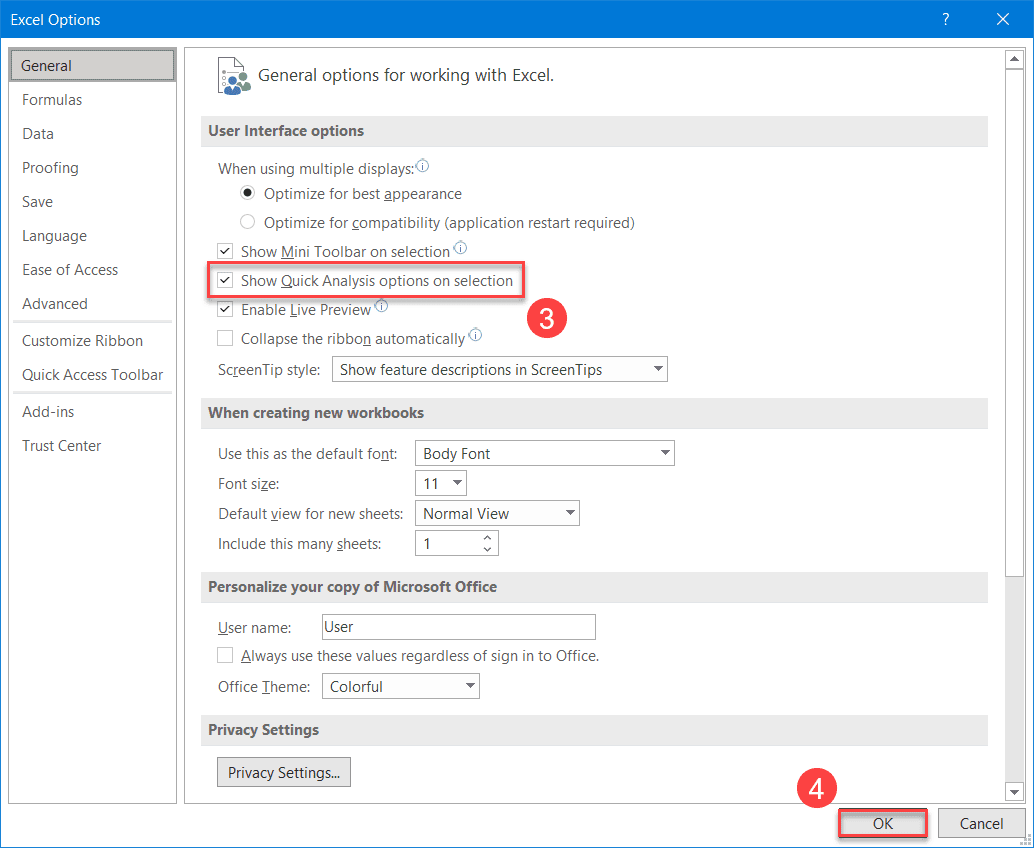Open Default view for new sheets dropdown
The height and width of the screenshot is (848, 1034).
coord(497,514)
